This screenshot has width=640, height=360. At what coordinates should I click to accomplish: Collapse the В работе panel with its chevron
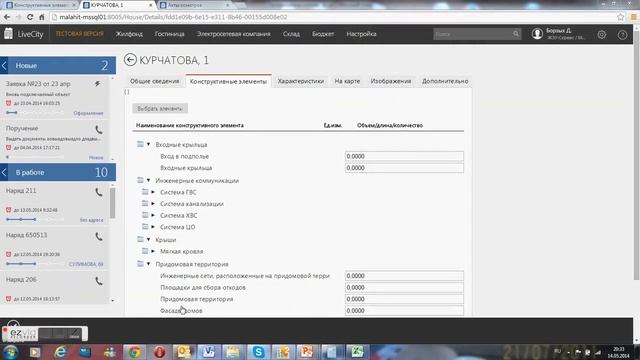click(4, 172)
